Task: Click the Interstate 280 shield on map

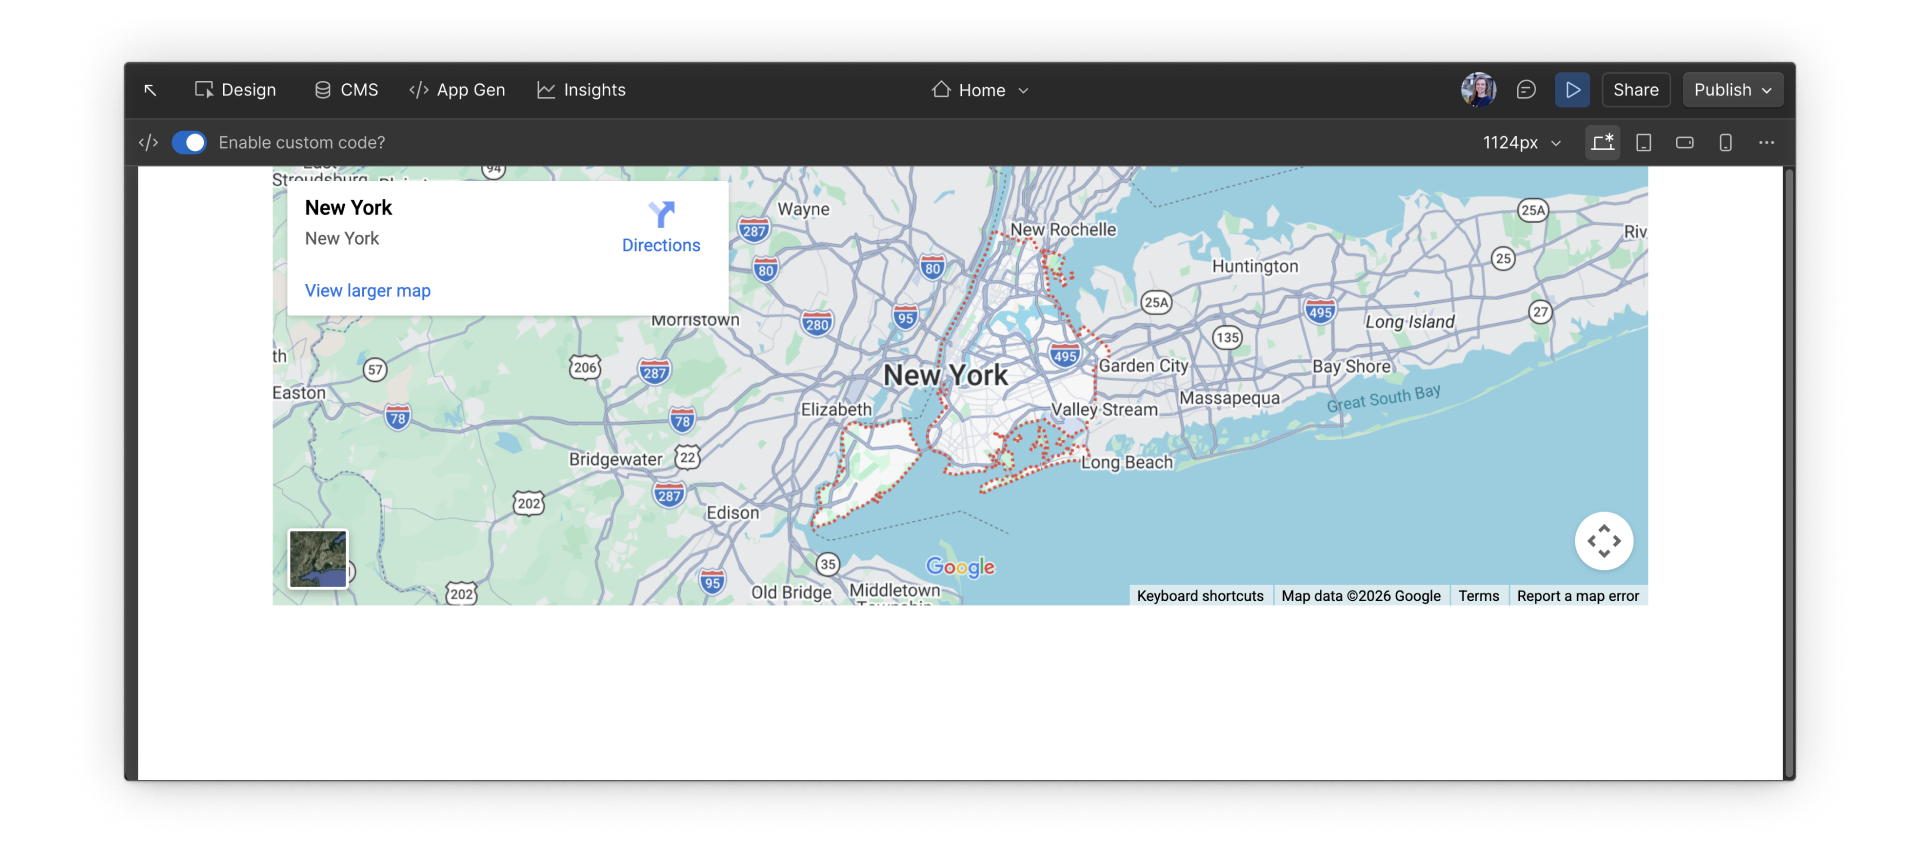Action: [x=817, y=323]
